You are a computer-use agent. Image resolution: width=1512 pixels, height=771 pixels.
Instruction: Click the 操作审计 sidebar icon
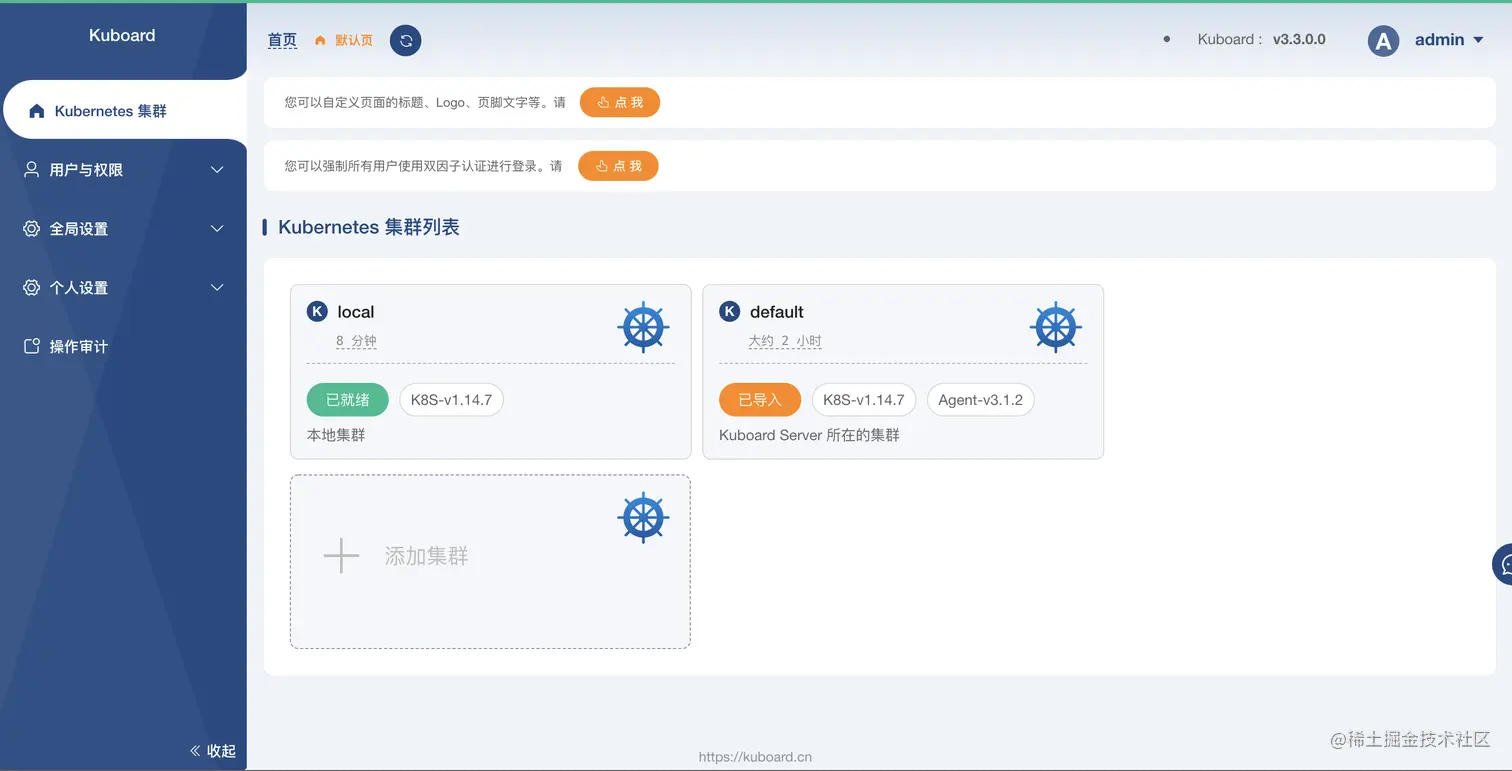click(32, 347)
